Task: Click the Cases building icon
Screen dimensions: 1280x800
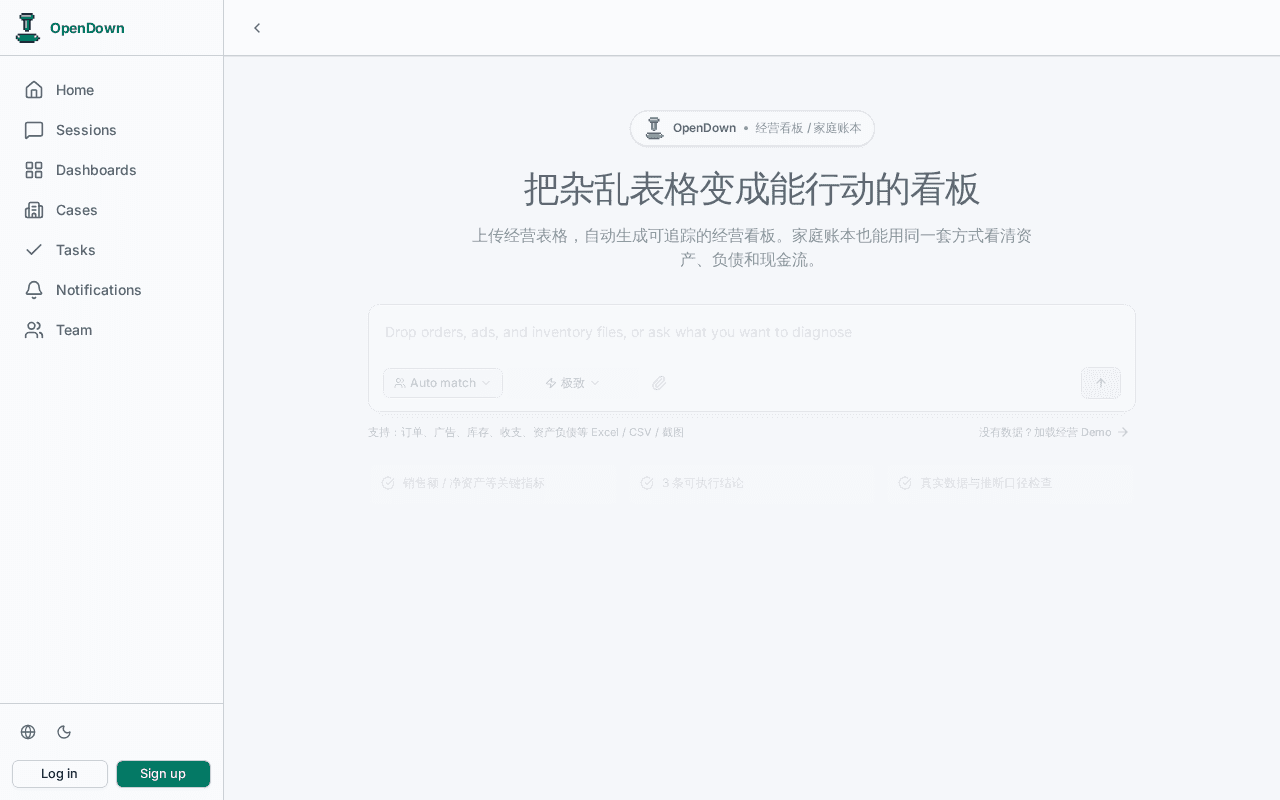Action: 34,210
